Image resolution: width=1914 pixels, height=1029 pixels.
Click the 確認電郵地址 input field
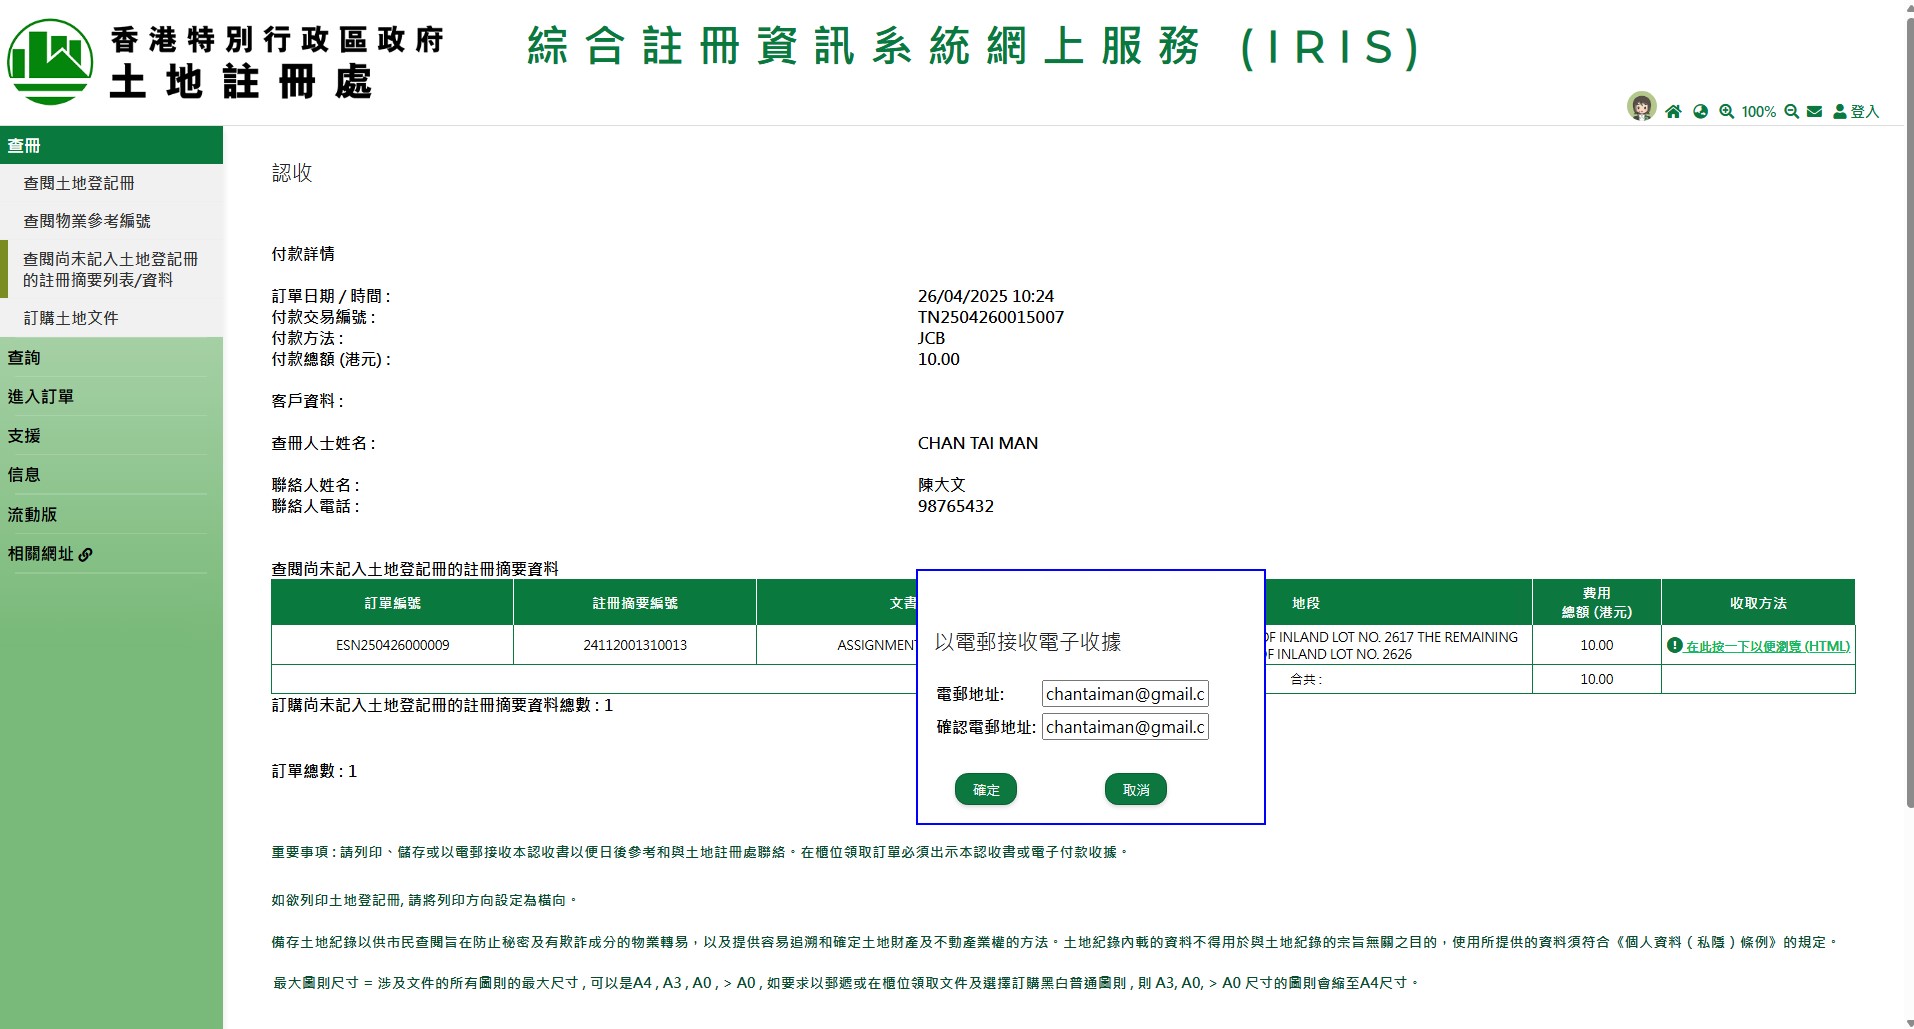coord(1125,727)
